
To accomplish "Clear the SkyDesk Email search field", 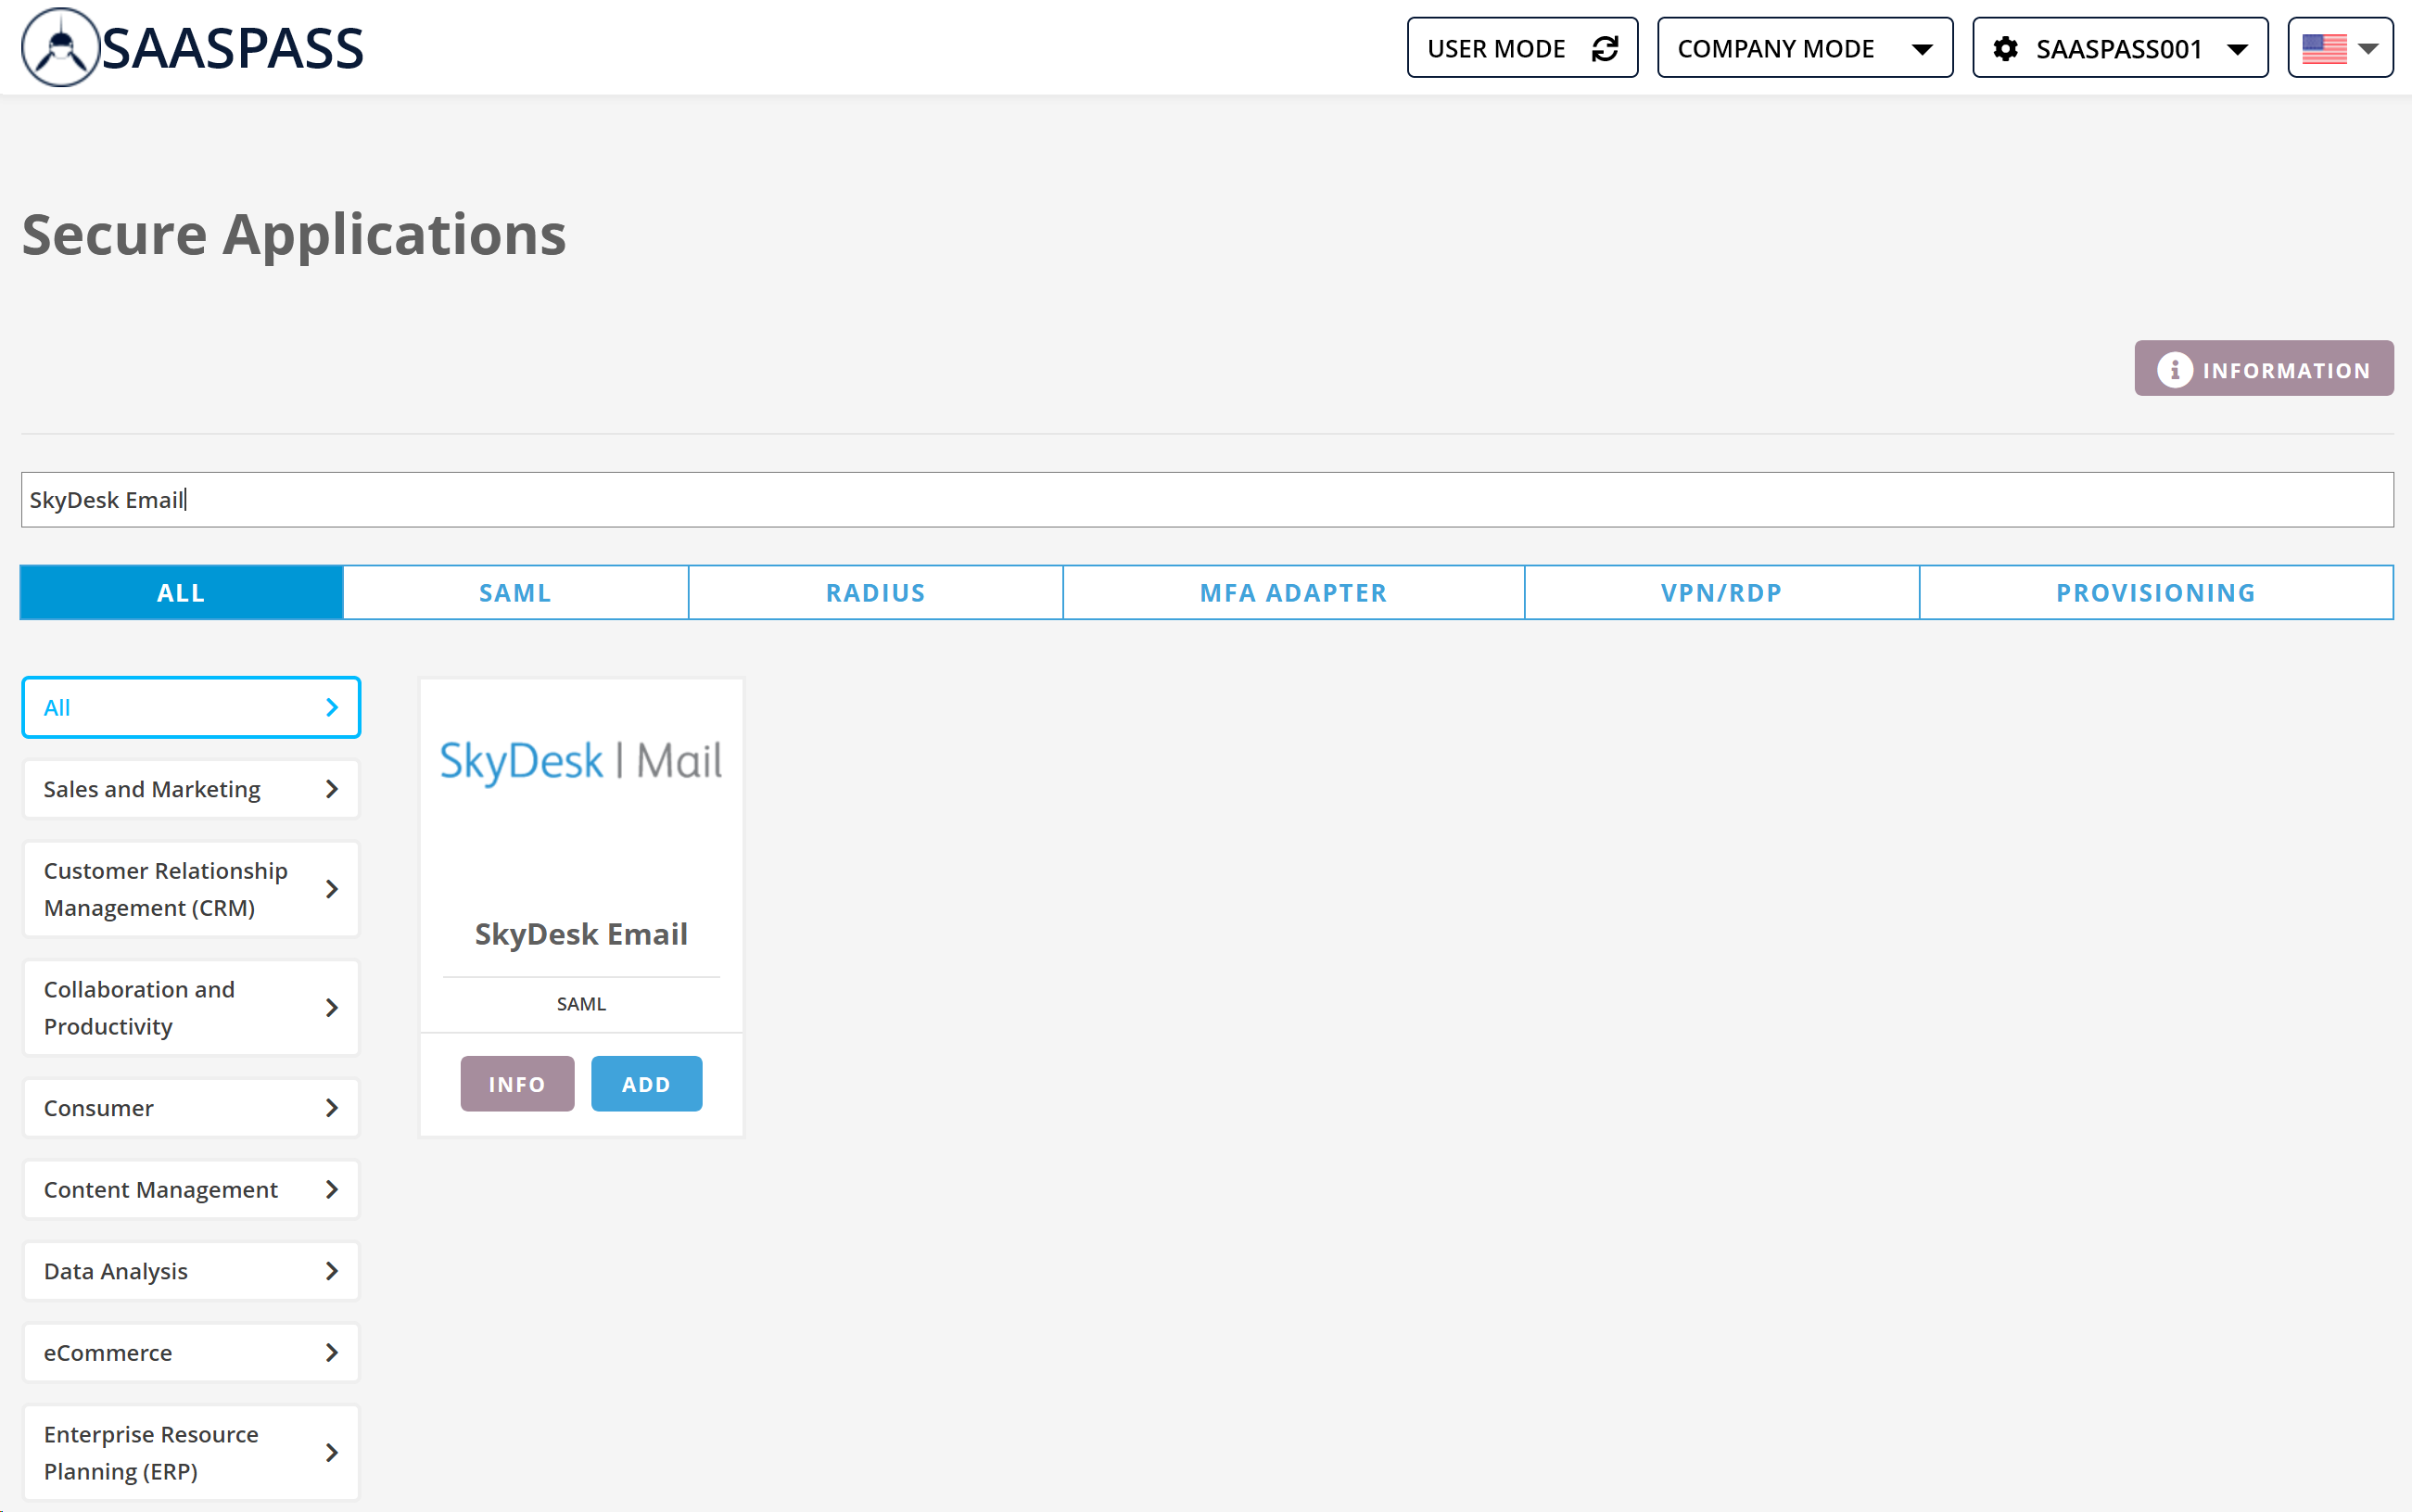I will point(1205,500).
